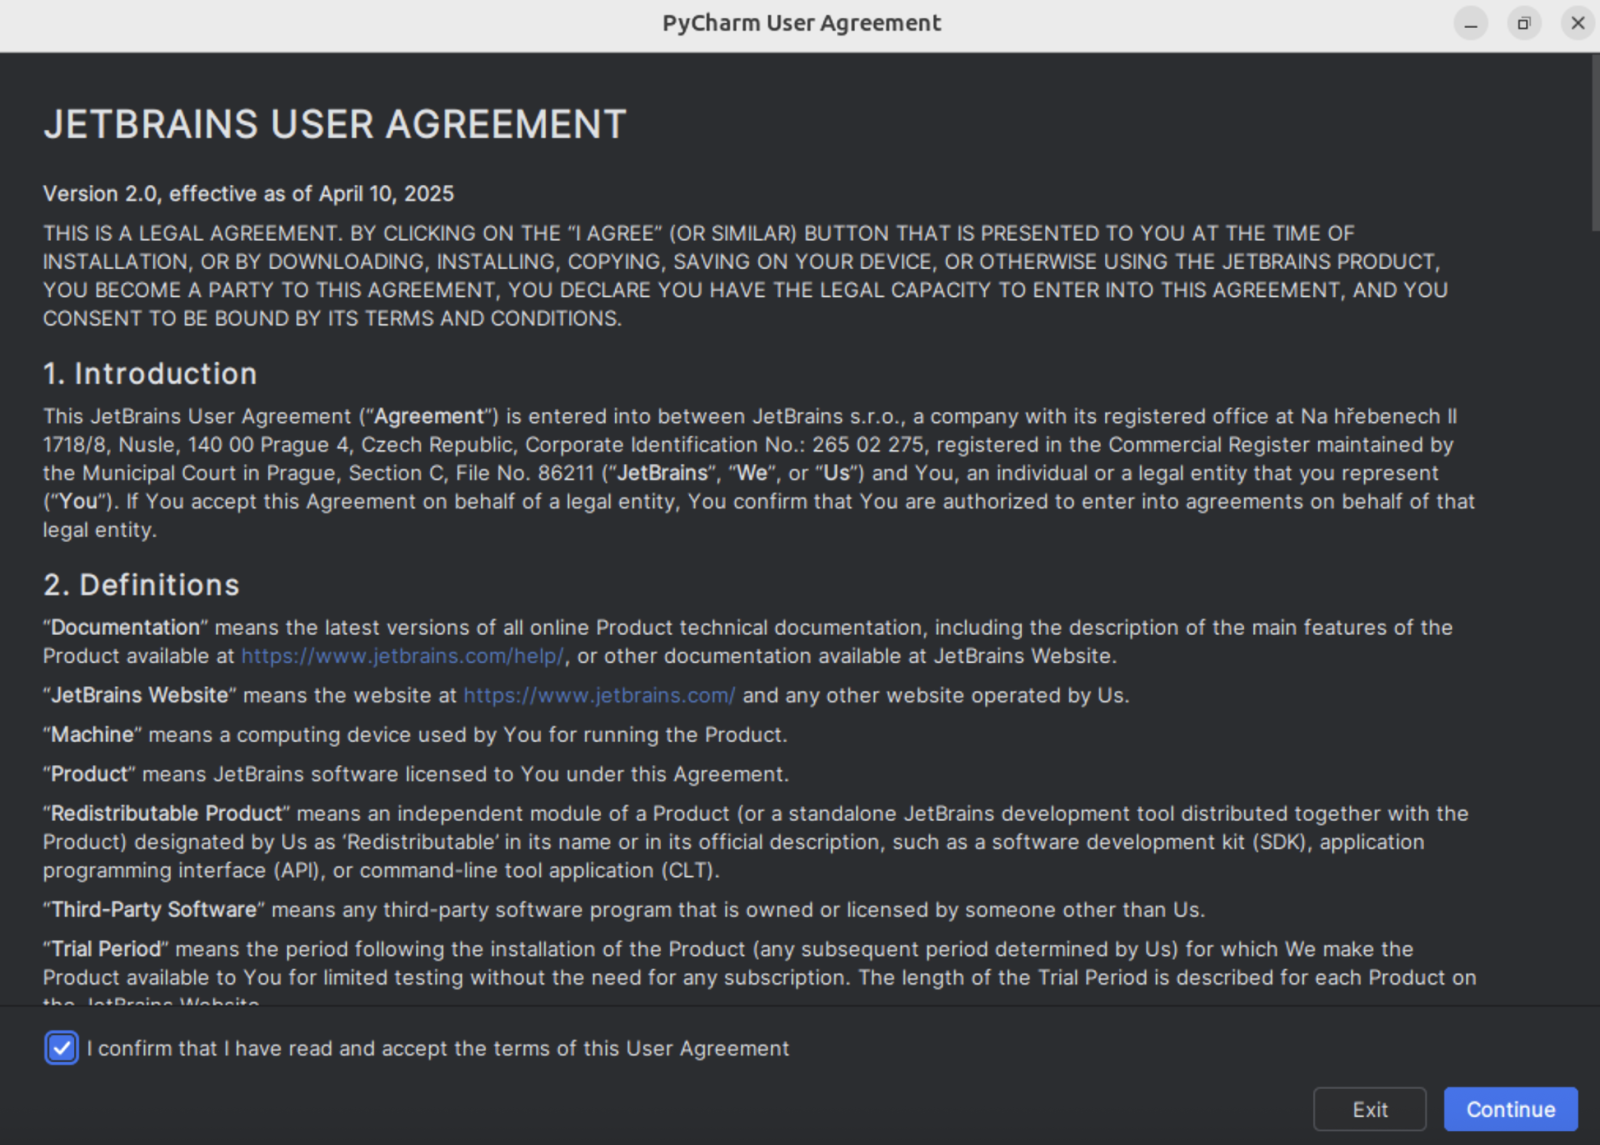The image size is (1600, 1145).
Task: Click the 'JETBRAINS USER AGREEMENT' heading
Action: [334, 125]
